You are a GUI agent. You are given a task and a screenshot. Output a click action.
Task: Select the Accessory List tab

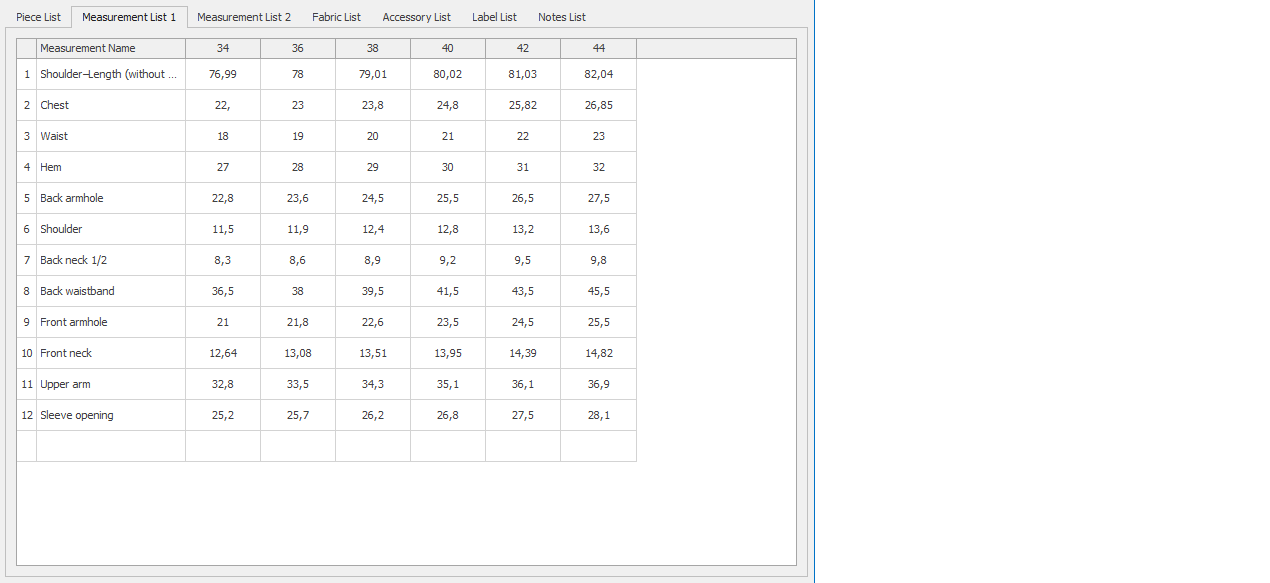(416, 17)
